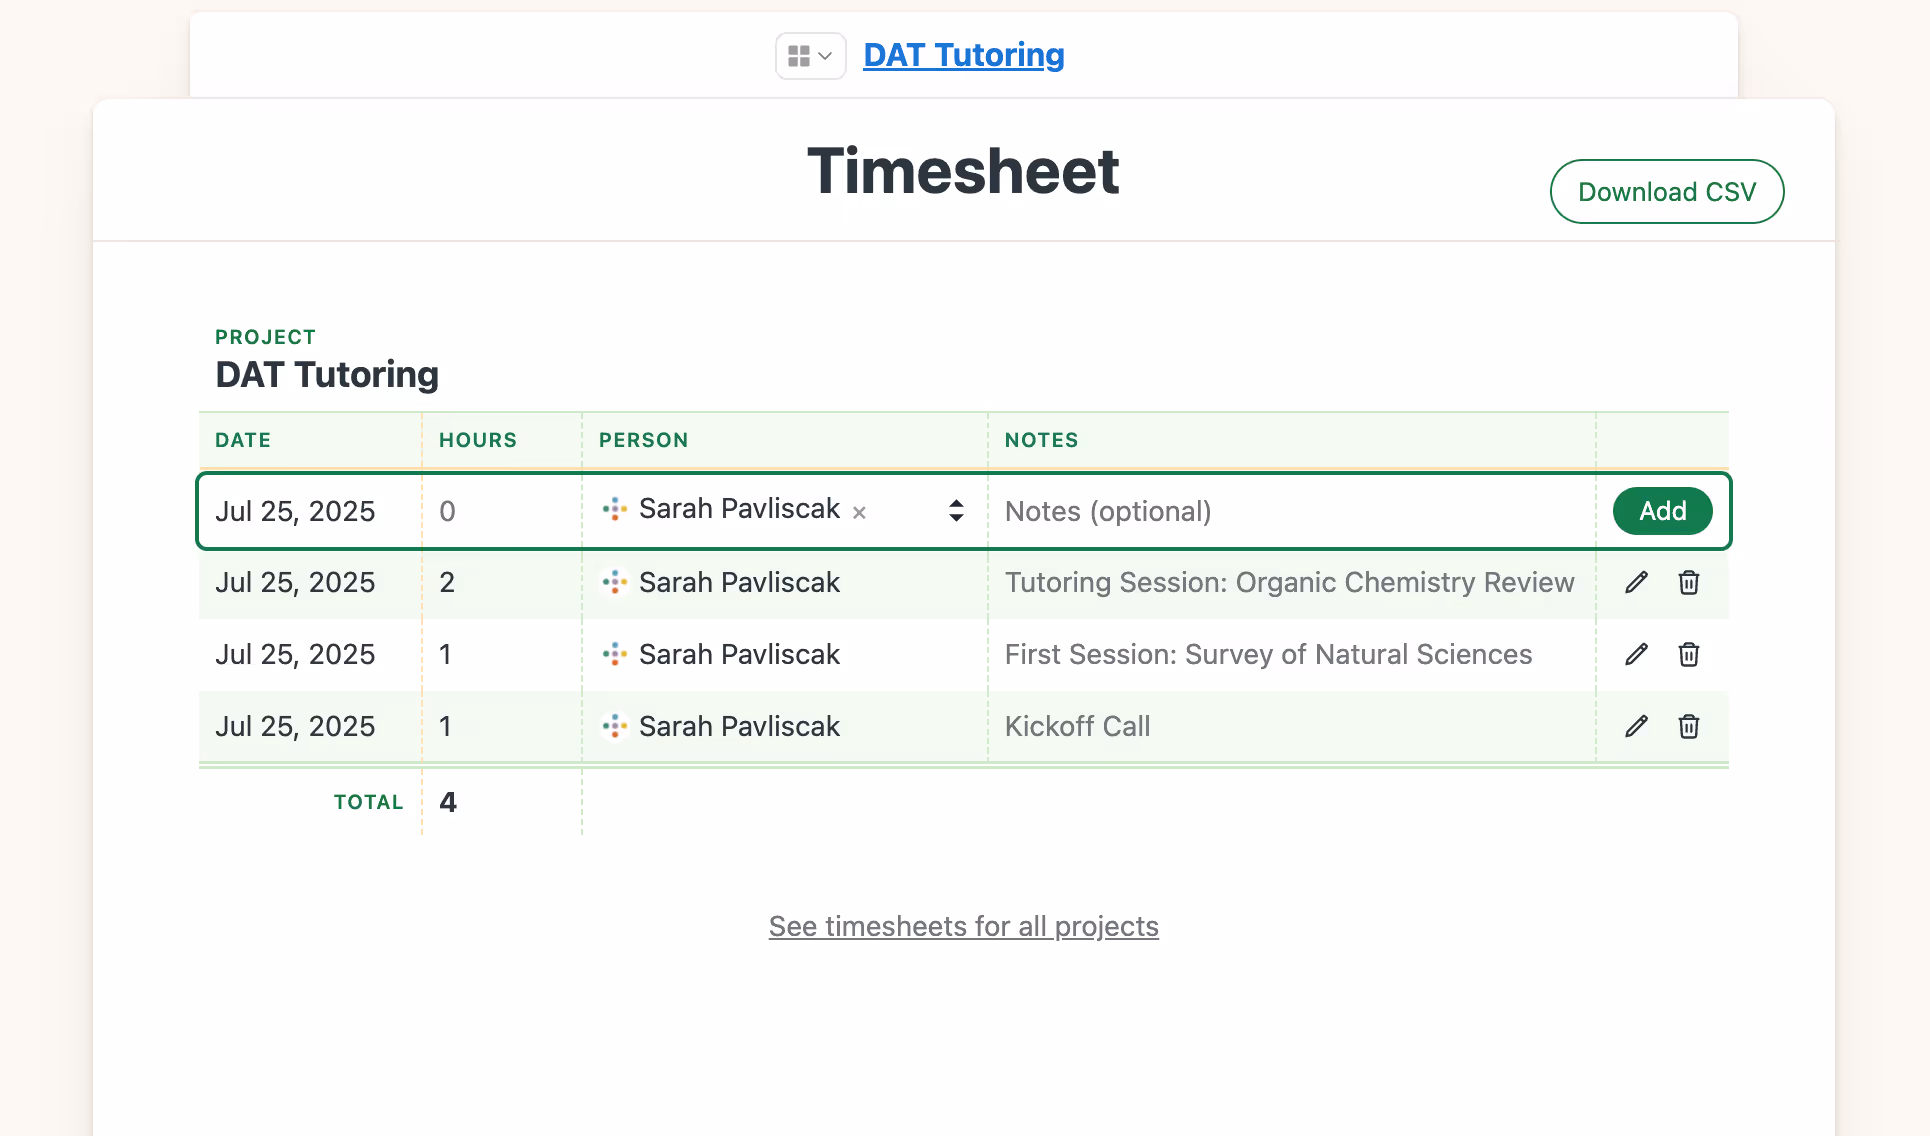Open the person combo box in new row
The width and height of the screenshot is (1930, 1136).
point(780,508)
